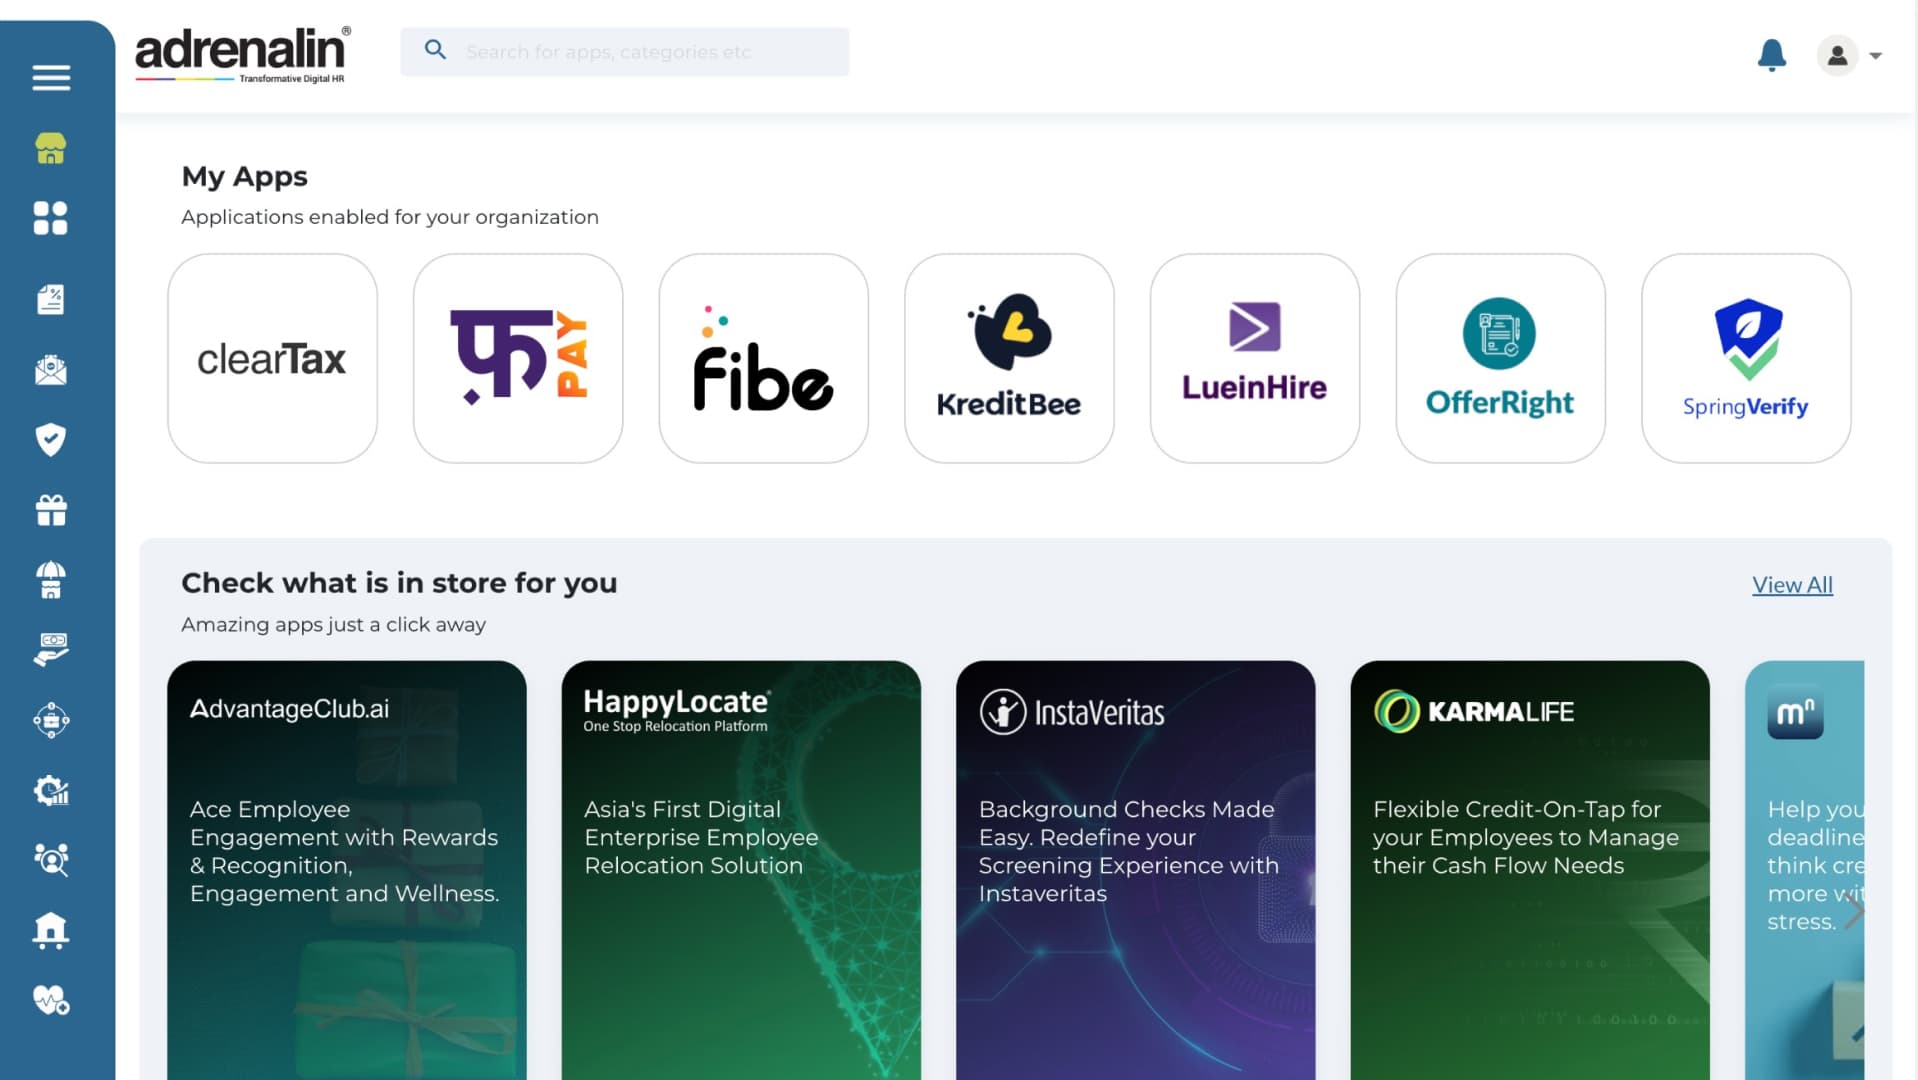Viewport: 1918px width, 1080px height.
Task: Click the parachute delivery sidebar icon
Action: coord(51,580)
